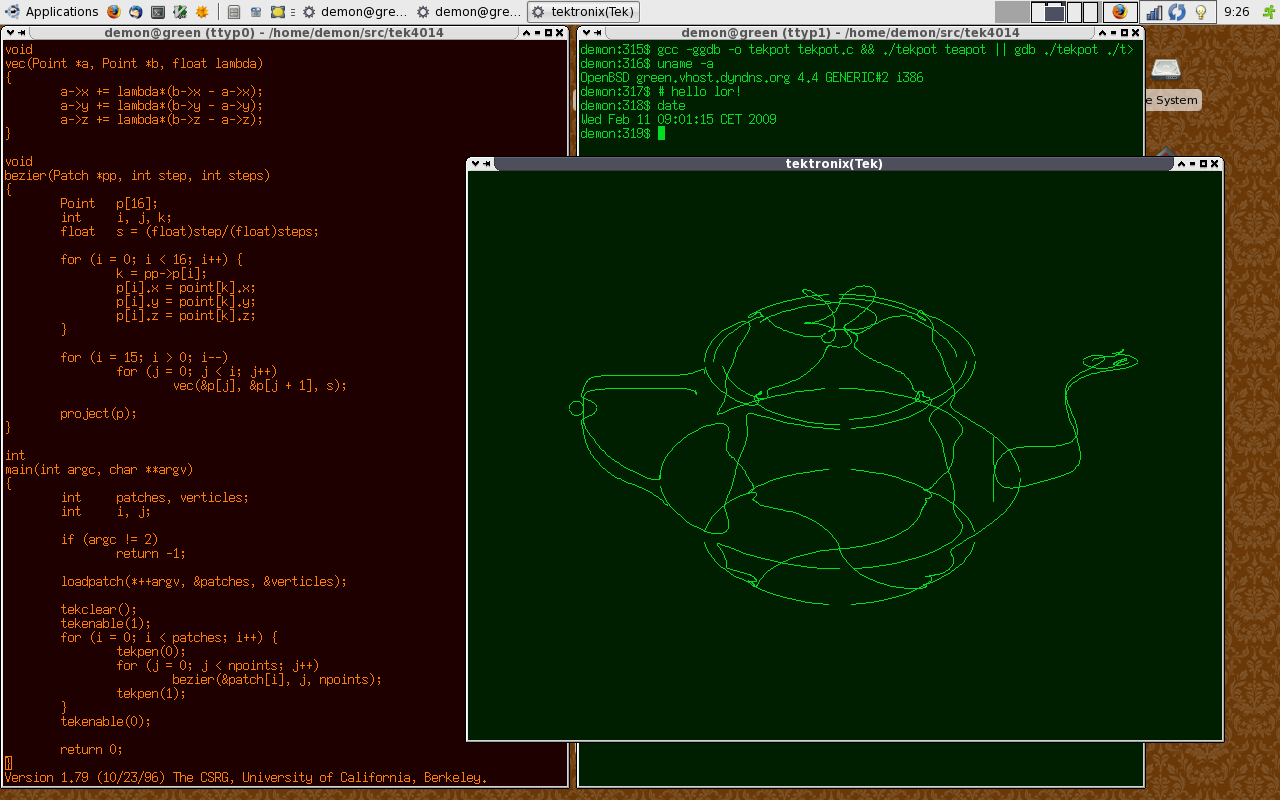Viewport: 1280px width, 800px height.
Task: Toggle stick pin on tektronix(Tek) window
Action: point(488,163)
